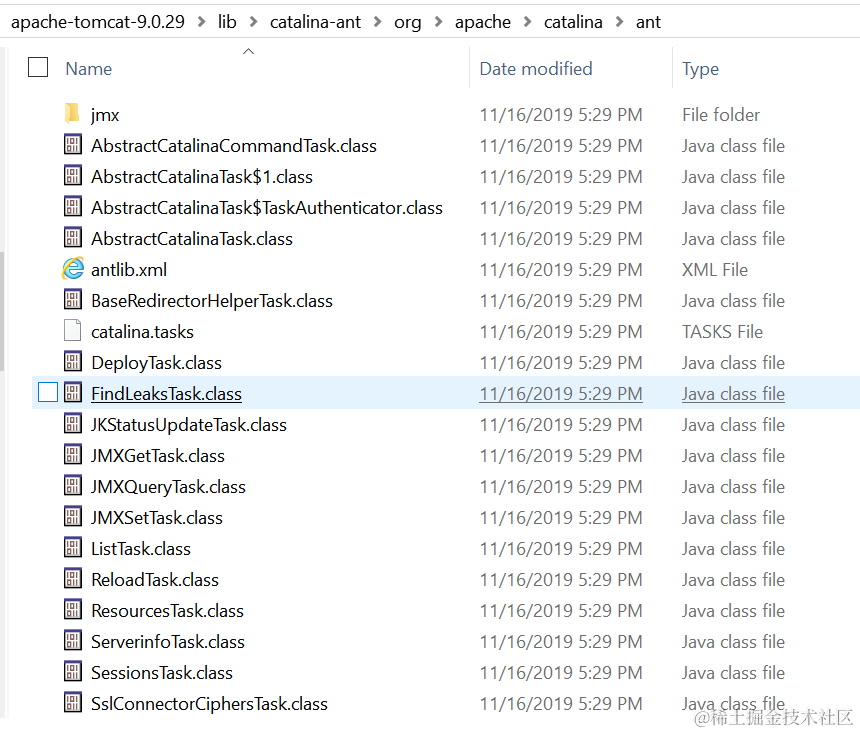Expand chevron after lib in breadcrumb
The image size is (860, 734).
click(253, 22)
